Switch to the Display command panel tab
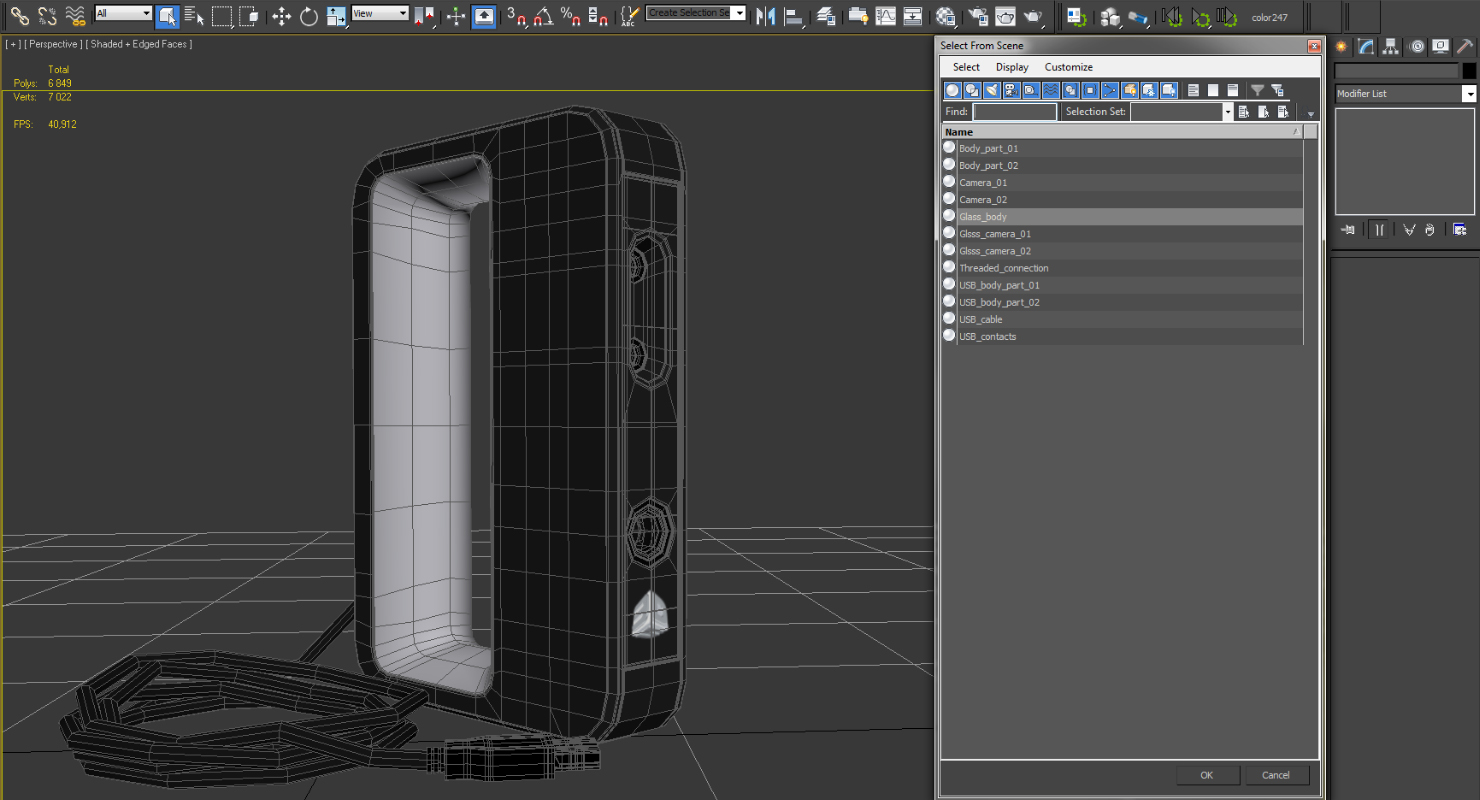This screenshot has width=1480, height=800. [1441, 46]
